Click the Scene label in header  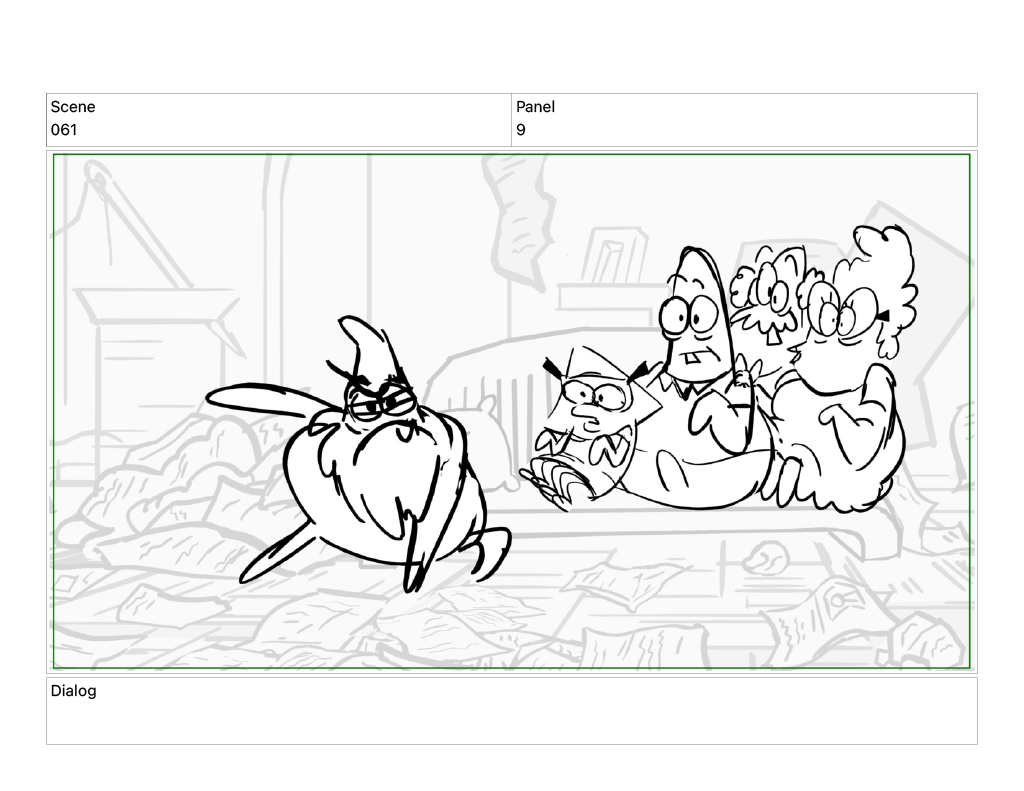pyautogui.click(x=73, y=107)
